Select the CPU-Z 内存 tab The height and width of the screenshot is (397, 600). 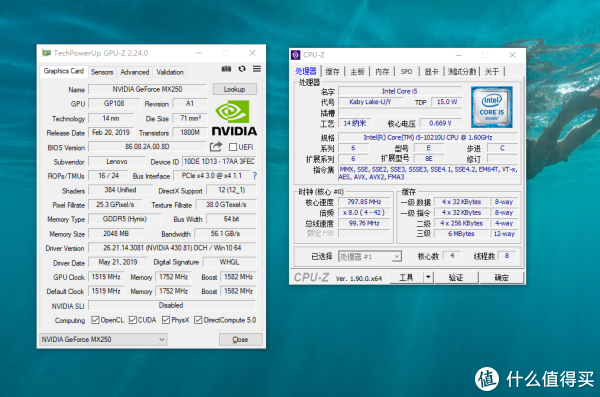click(382, 72)
